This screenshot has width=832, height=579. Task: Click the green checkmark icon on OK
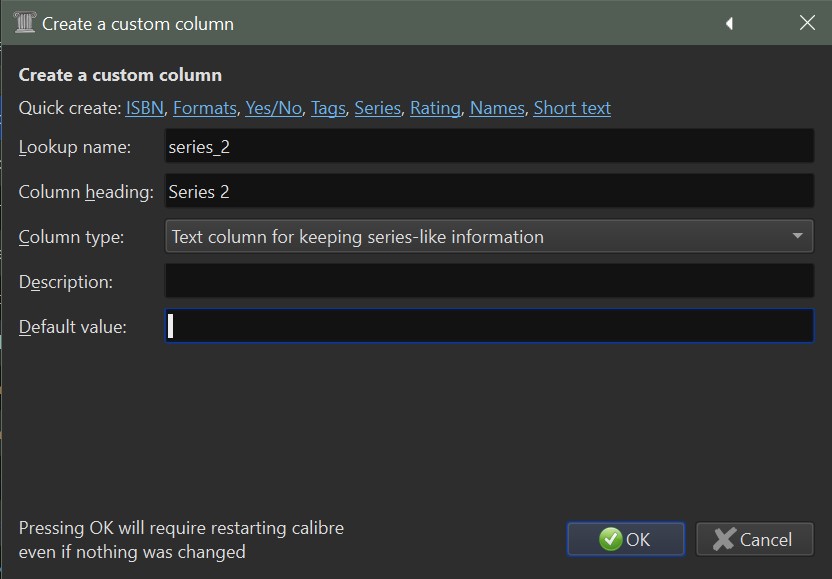(x=611, y=540)
